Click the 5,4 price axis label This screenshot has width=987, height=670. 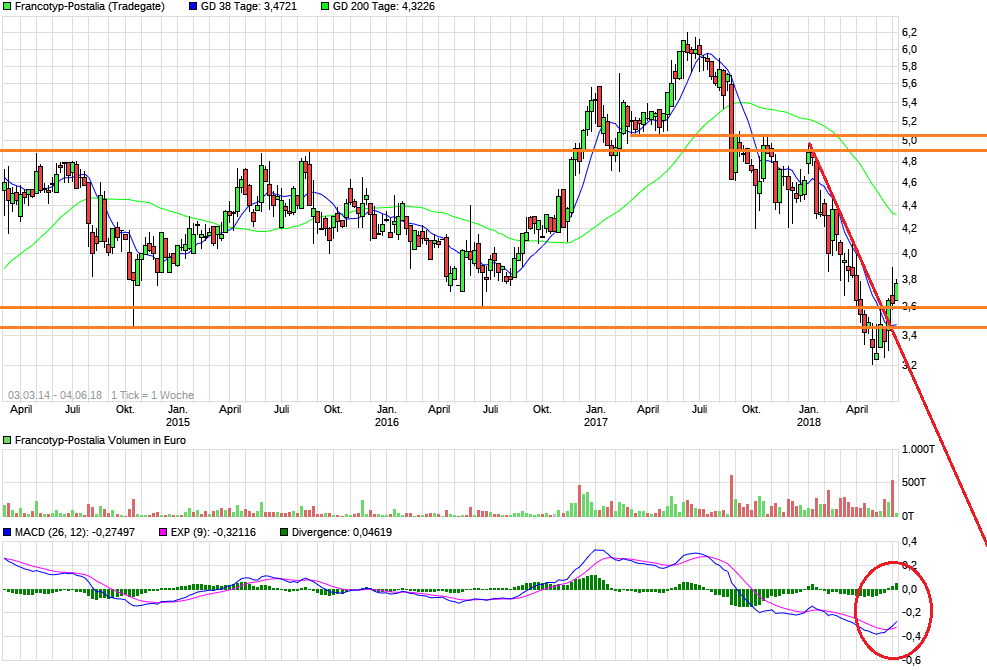click(909, 102)
